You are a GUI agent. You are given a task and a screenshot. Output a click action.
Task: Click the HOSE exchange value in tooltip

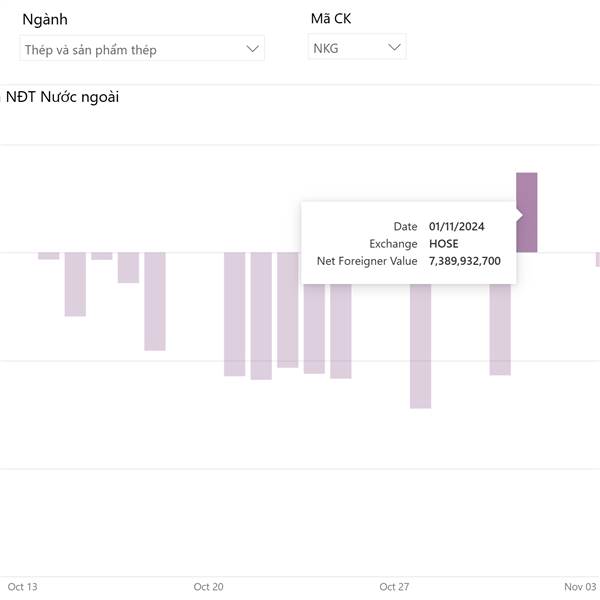pyautogui.click(x=443, y=244)
